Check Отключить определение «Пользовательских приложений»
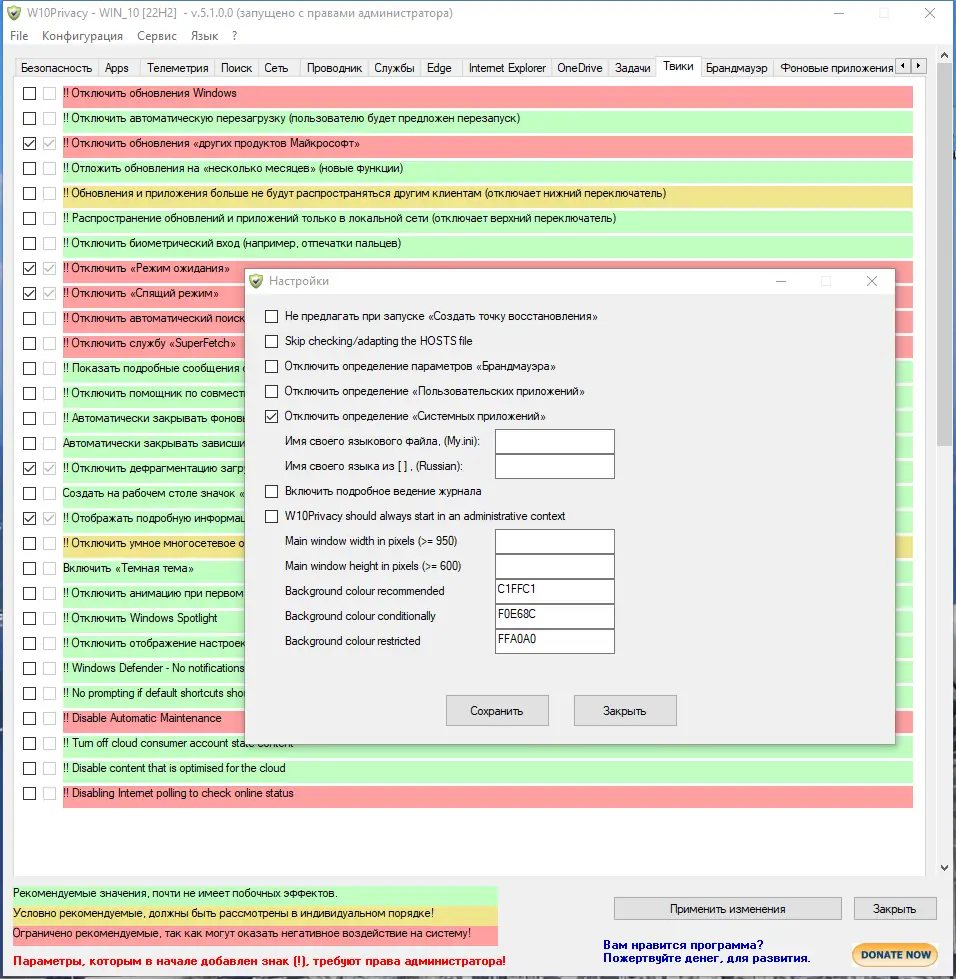This screenshot has width=956, height=979. pos(272,391)
